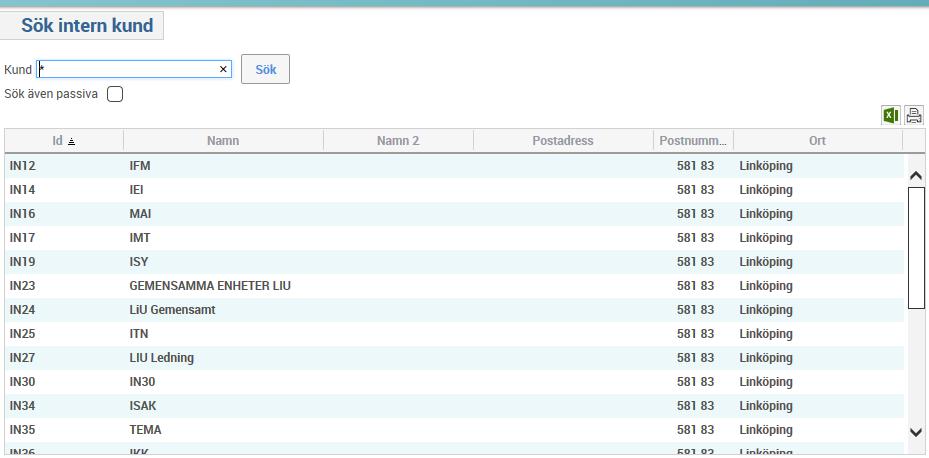
Task: Sort by the Namn 2 column header
Action: (398, 141)
